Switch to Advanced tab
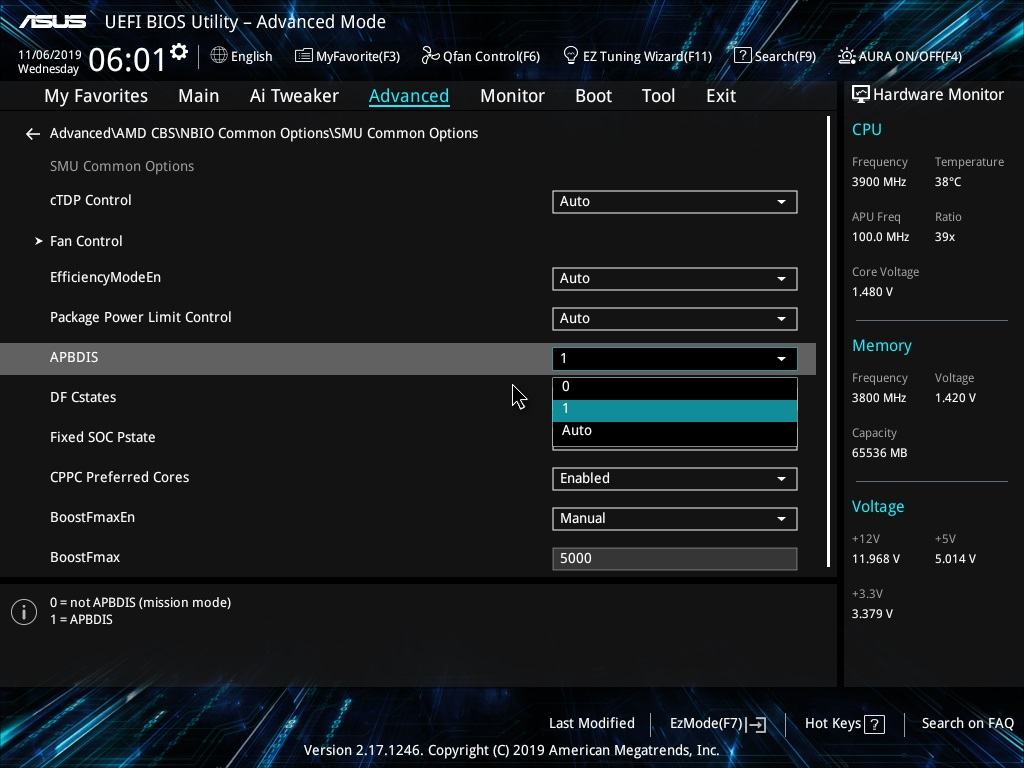Screen dimensions: 1024x768 coord(409,96)
